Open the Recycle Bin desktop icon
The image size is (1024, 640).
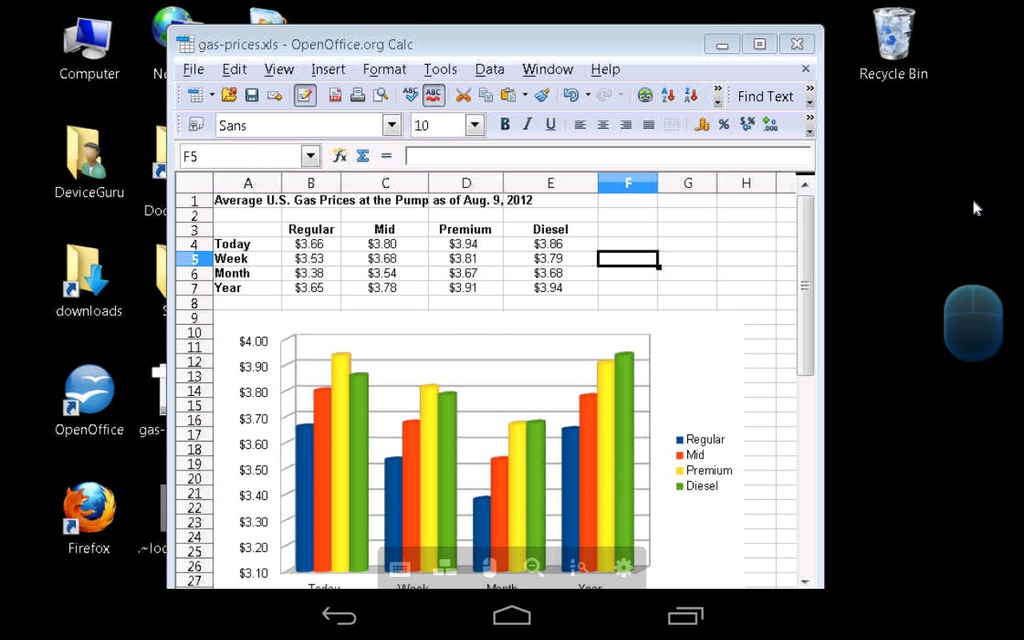tap(893, 44)
